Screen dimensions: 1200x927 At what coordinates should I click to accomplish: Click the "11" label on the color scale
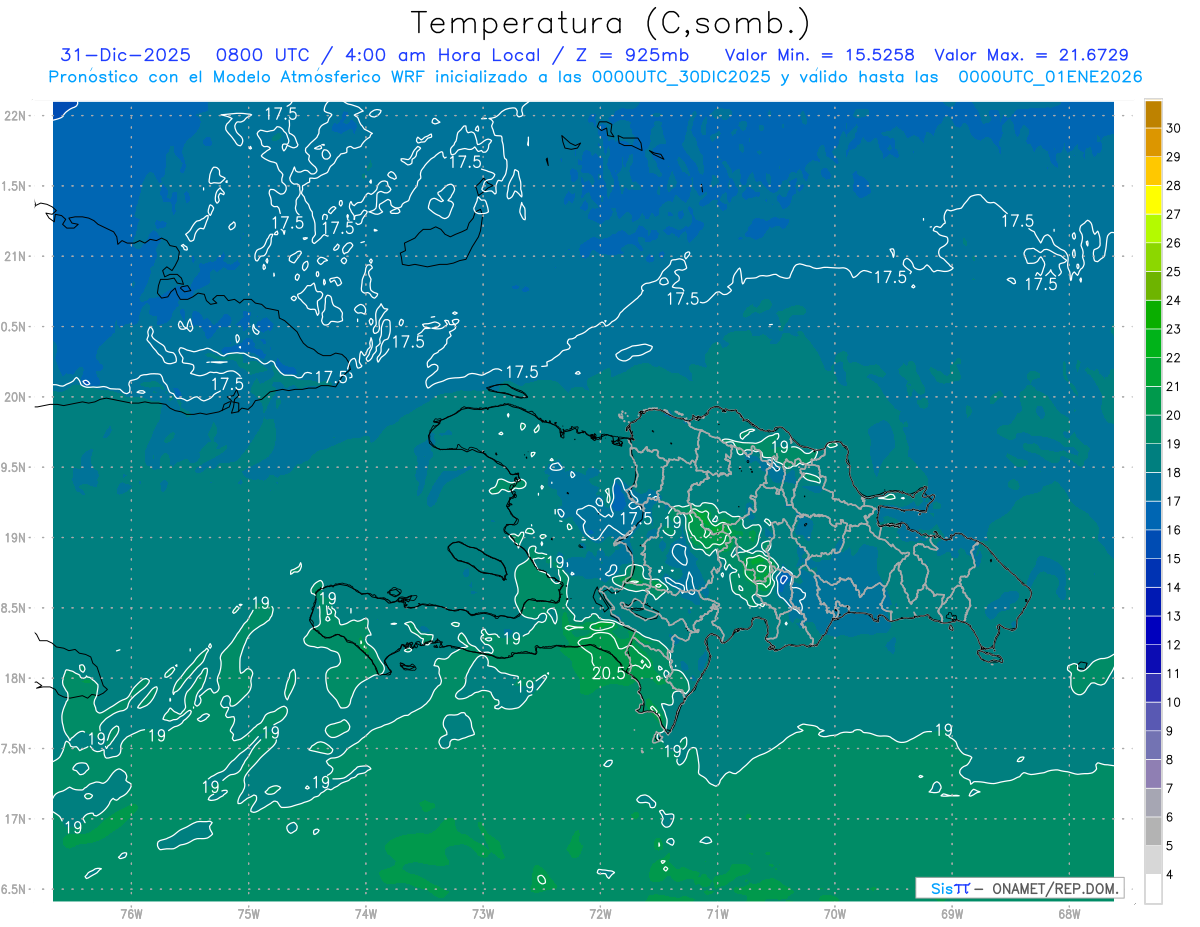(x=1173, y=674)
